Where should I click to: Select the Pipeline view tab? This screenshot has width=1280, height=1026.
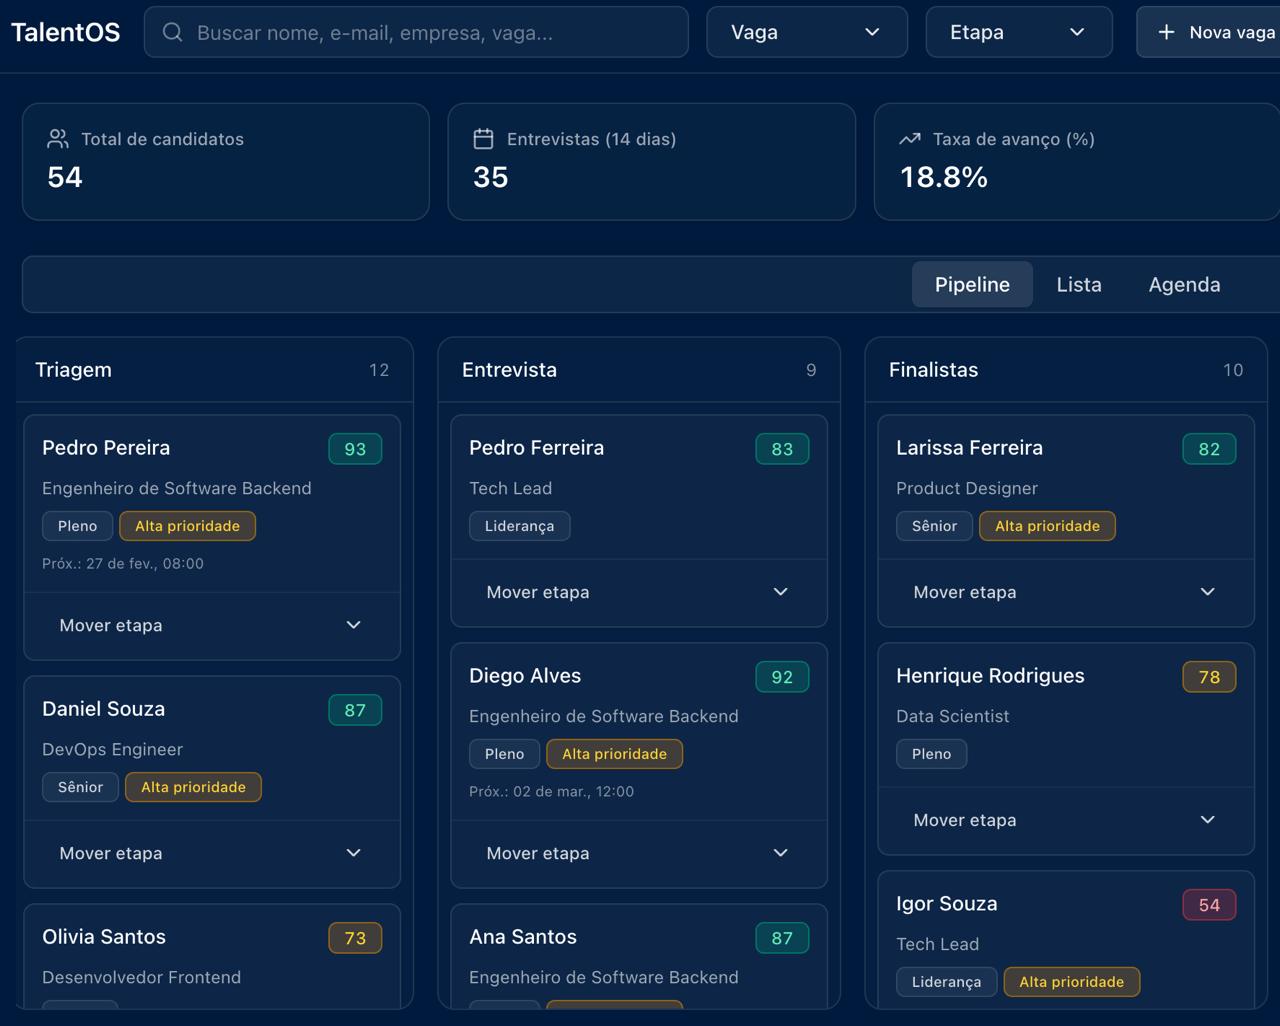tap(972, 285)
